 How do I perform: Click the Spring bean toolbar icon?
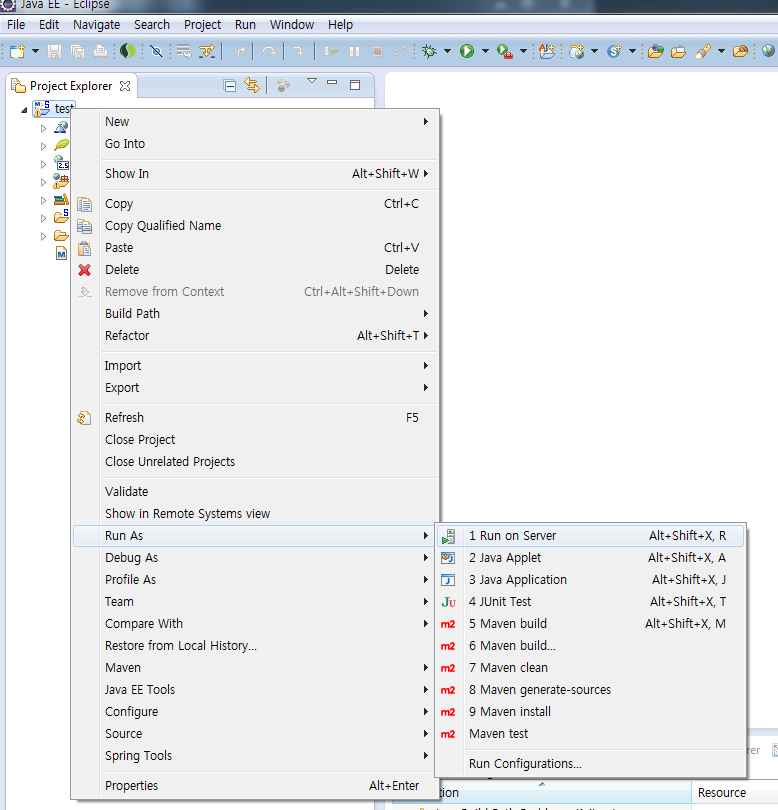click(x=614, y=51)
